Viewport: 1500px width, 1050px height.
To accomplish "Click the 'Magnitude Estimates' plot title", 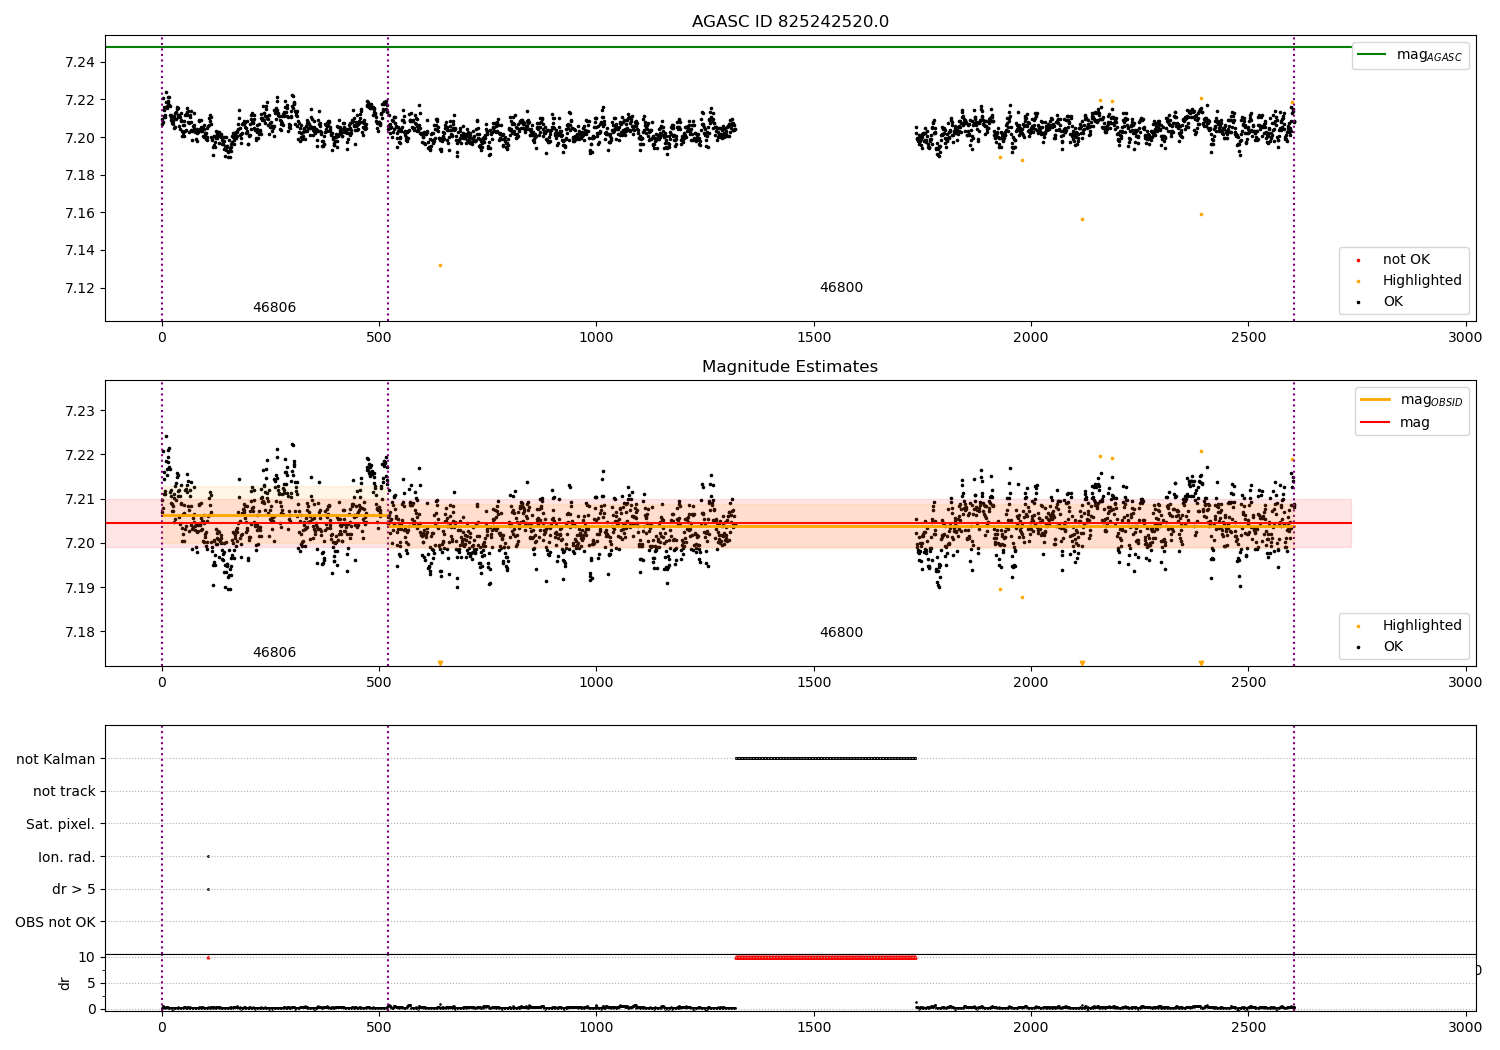I will (790, 367).
